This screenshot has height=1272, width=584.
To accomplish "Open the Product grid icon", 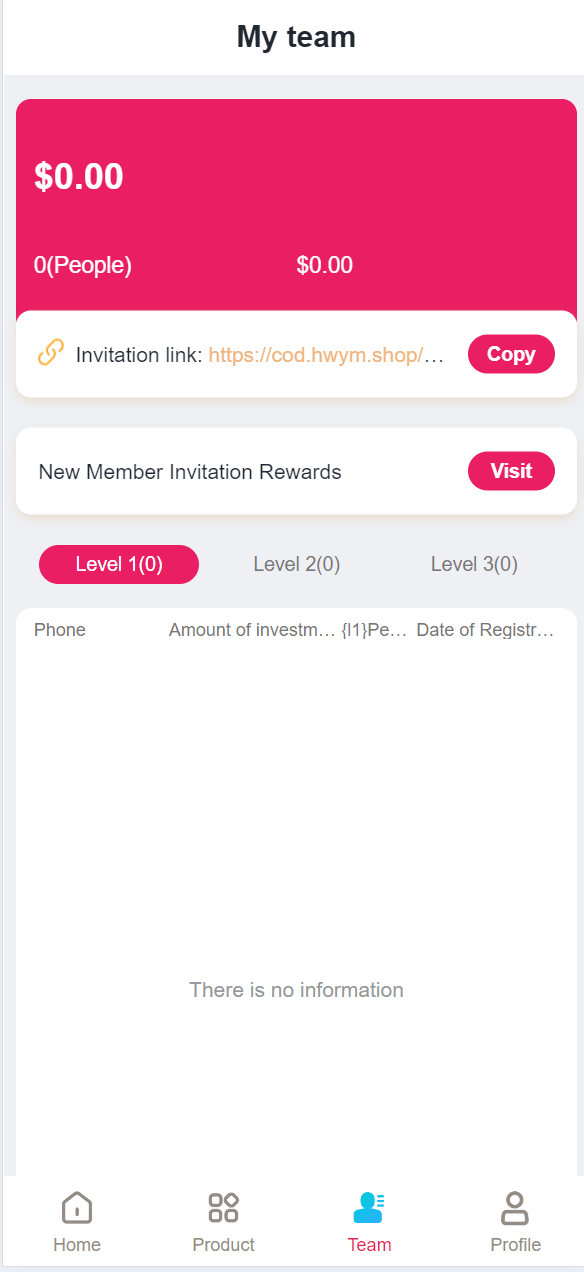I will (223, 1208).
